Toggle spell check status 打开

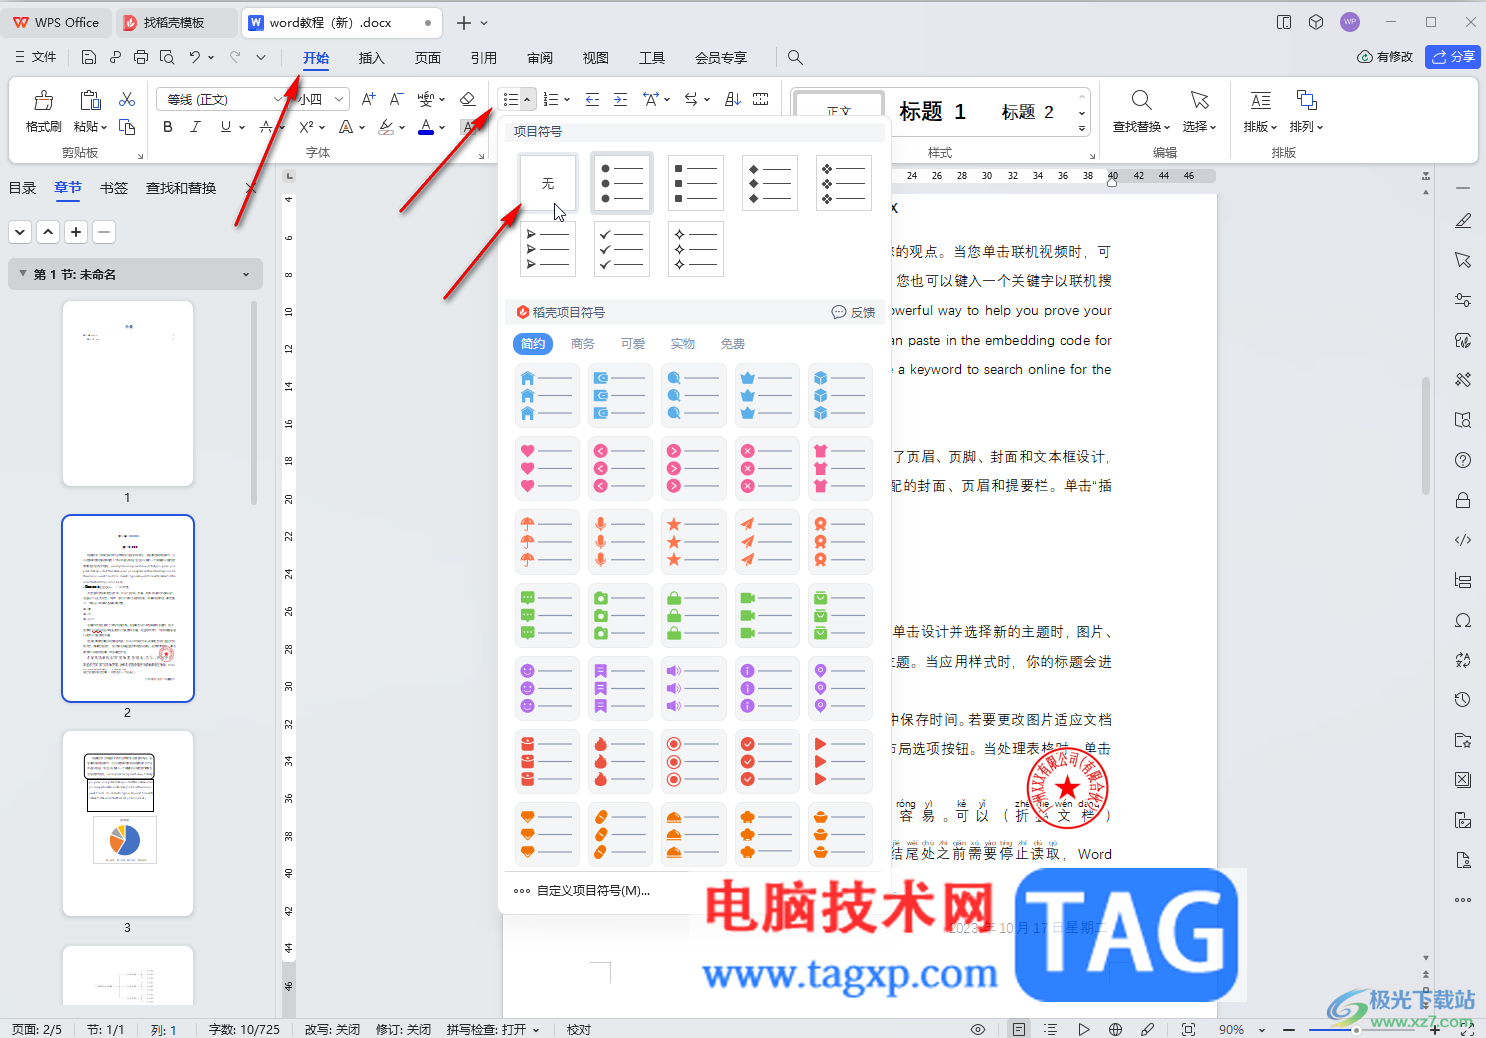click(493, 1029)
